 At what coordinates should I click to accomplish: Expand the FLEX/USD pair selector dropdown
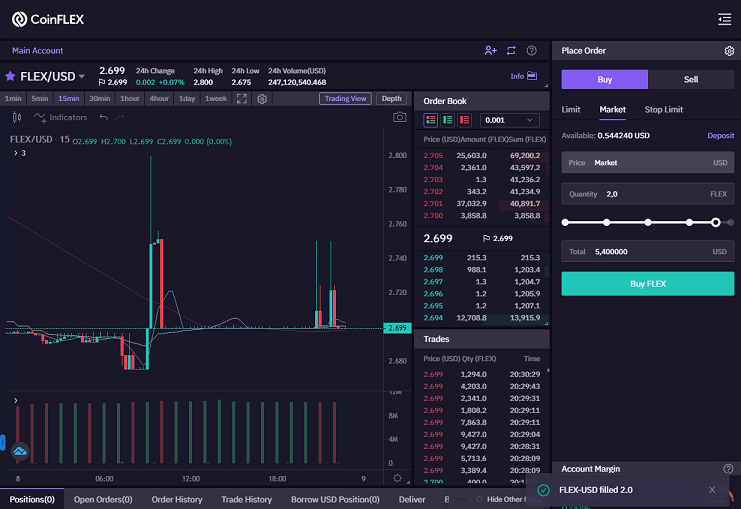coord(82,76)
